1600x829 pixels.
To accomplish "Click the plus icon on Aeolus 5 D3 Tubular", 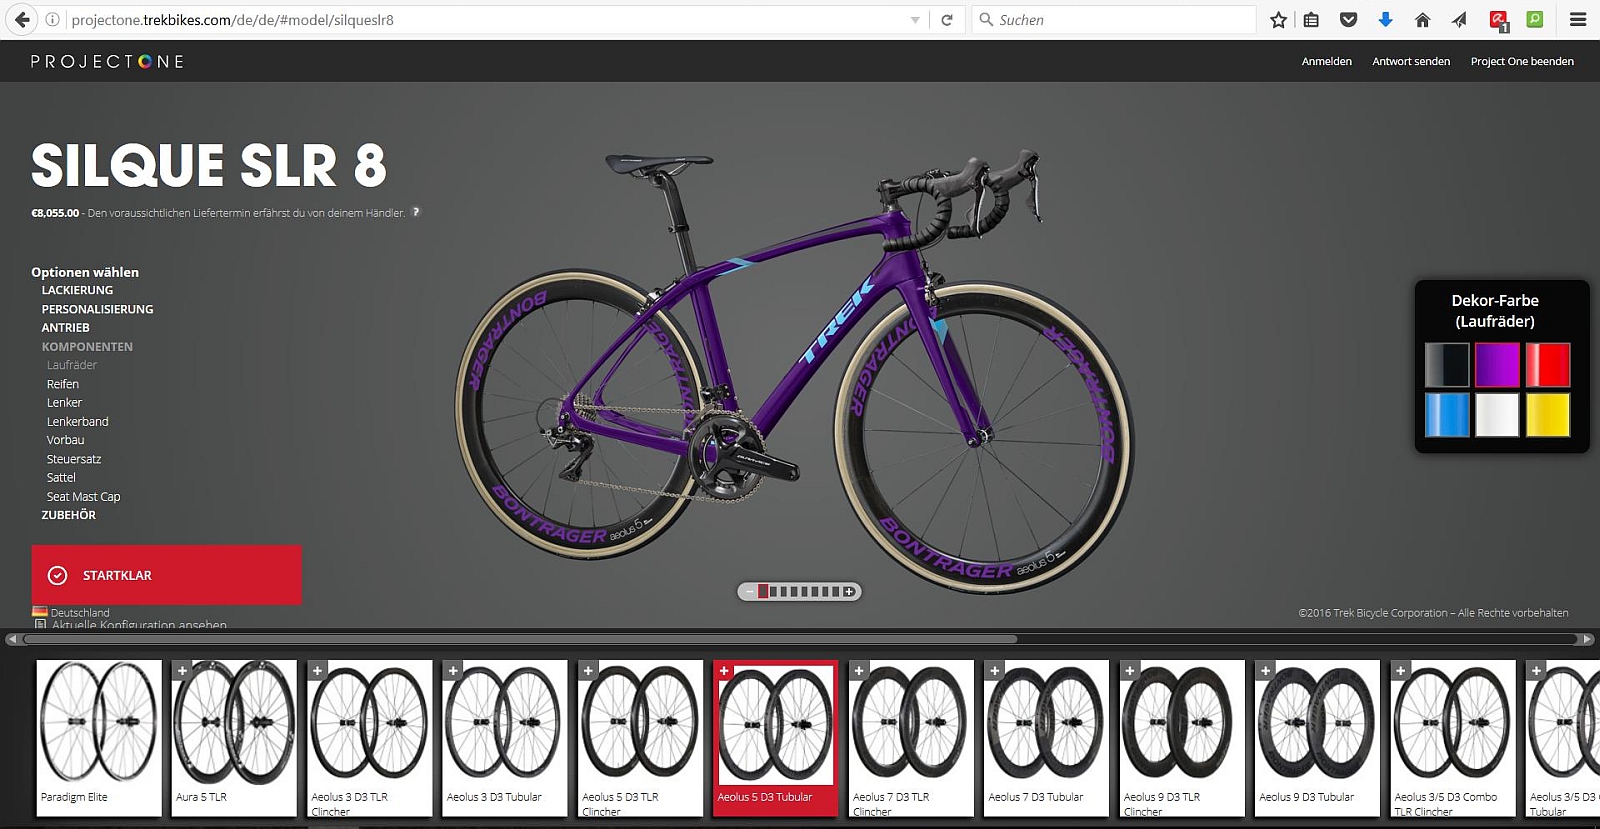I will click(724, 671).
